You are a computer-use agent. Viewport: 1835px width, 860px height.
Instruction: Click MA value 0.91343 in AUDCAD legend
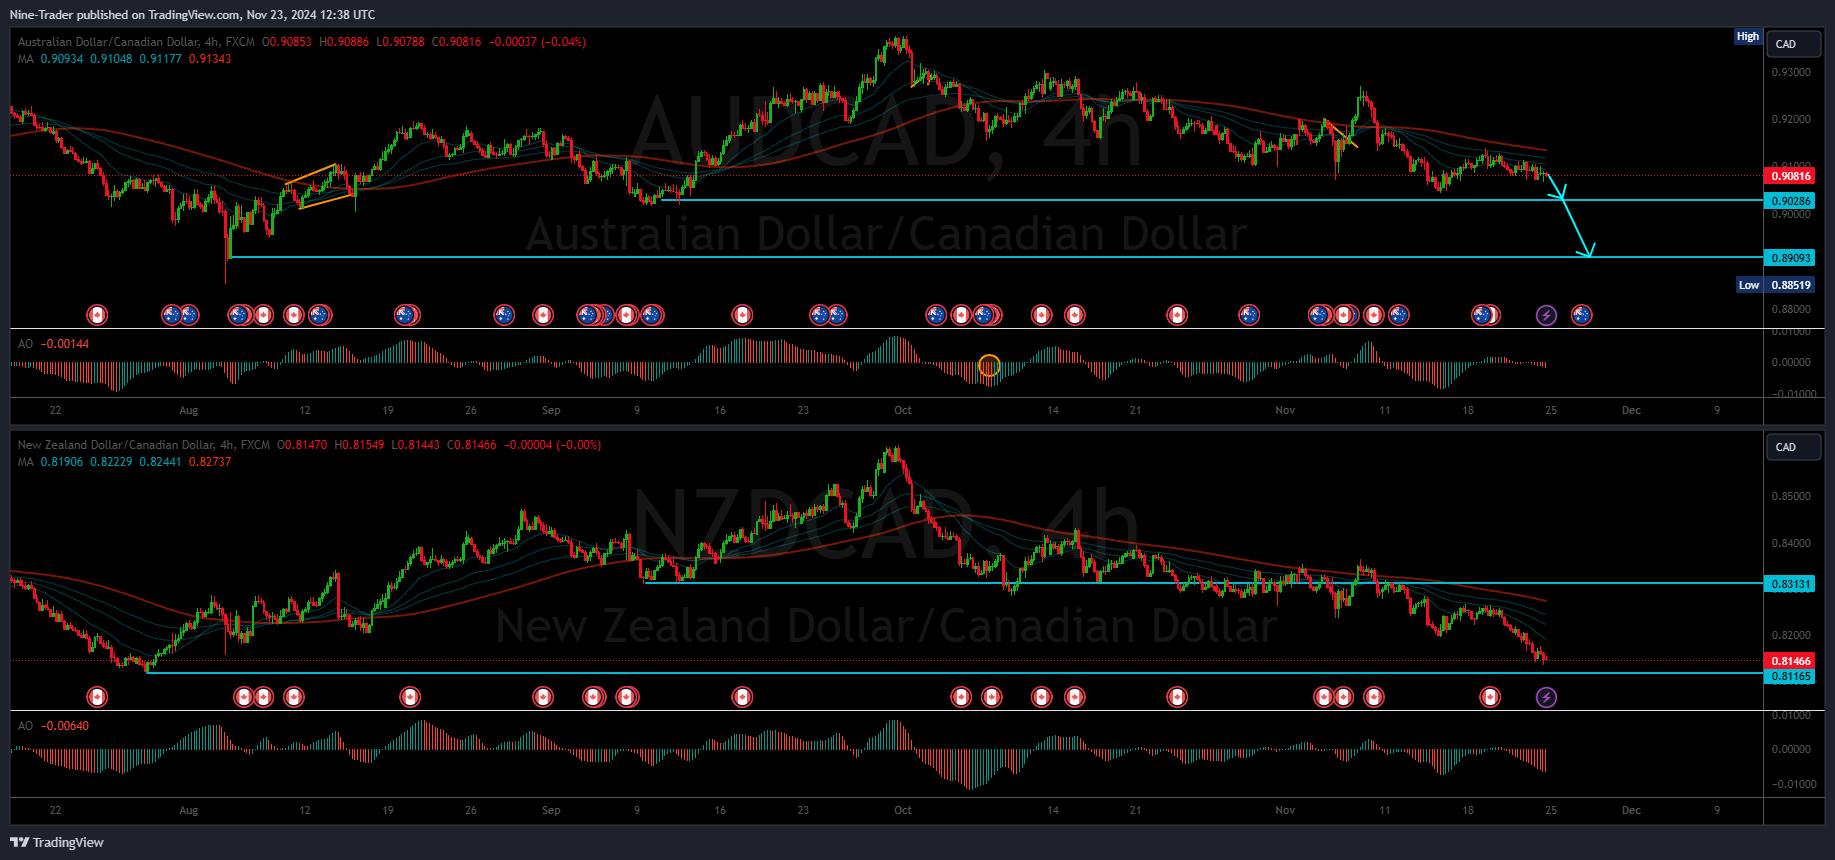(x=210, y=59)
